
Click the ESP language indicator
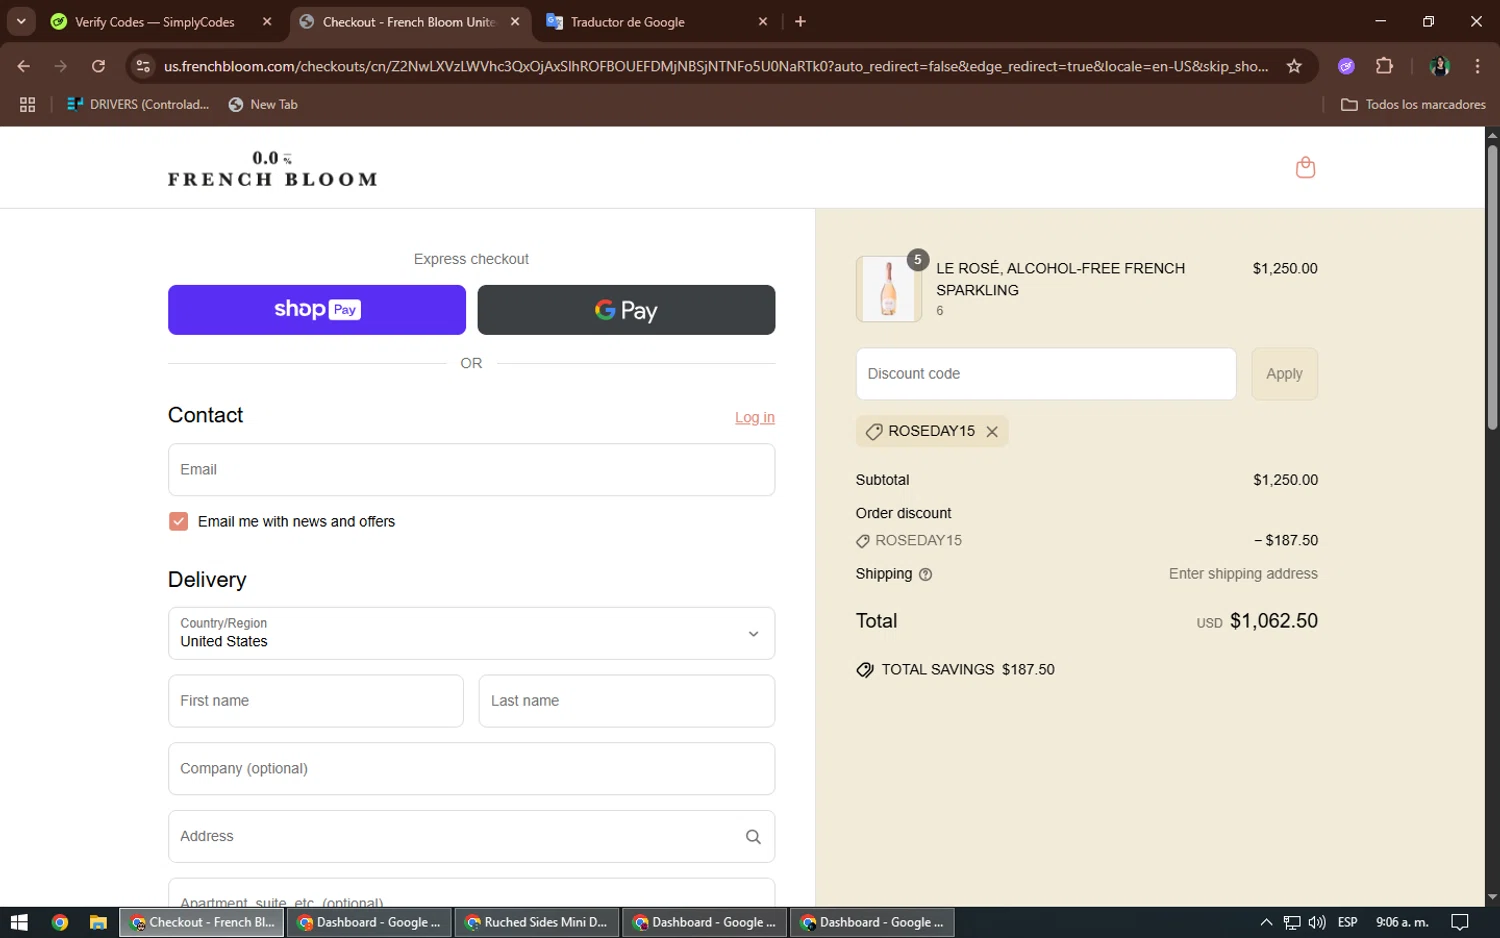[1347, 922]
